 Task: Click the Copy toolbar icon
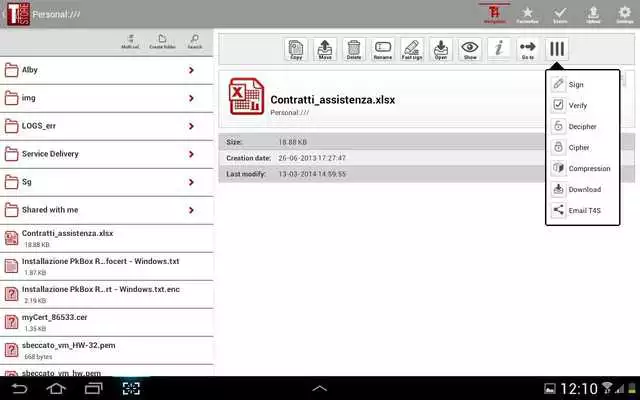[296, 49]
